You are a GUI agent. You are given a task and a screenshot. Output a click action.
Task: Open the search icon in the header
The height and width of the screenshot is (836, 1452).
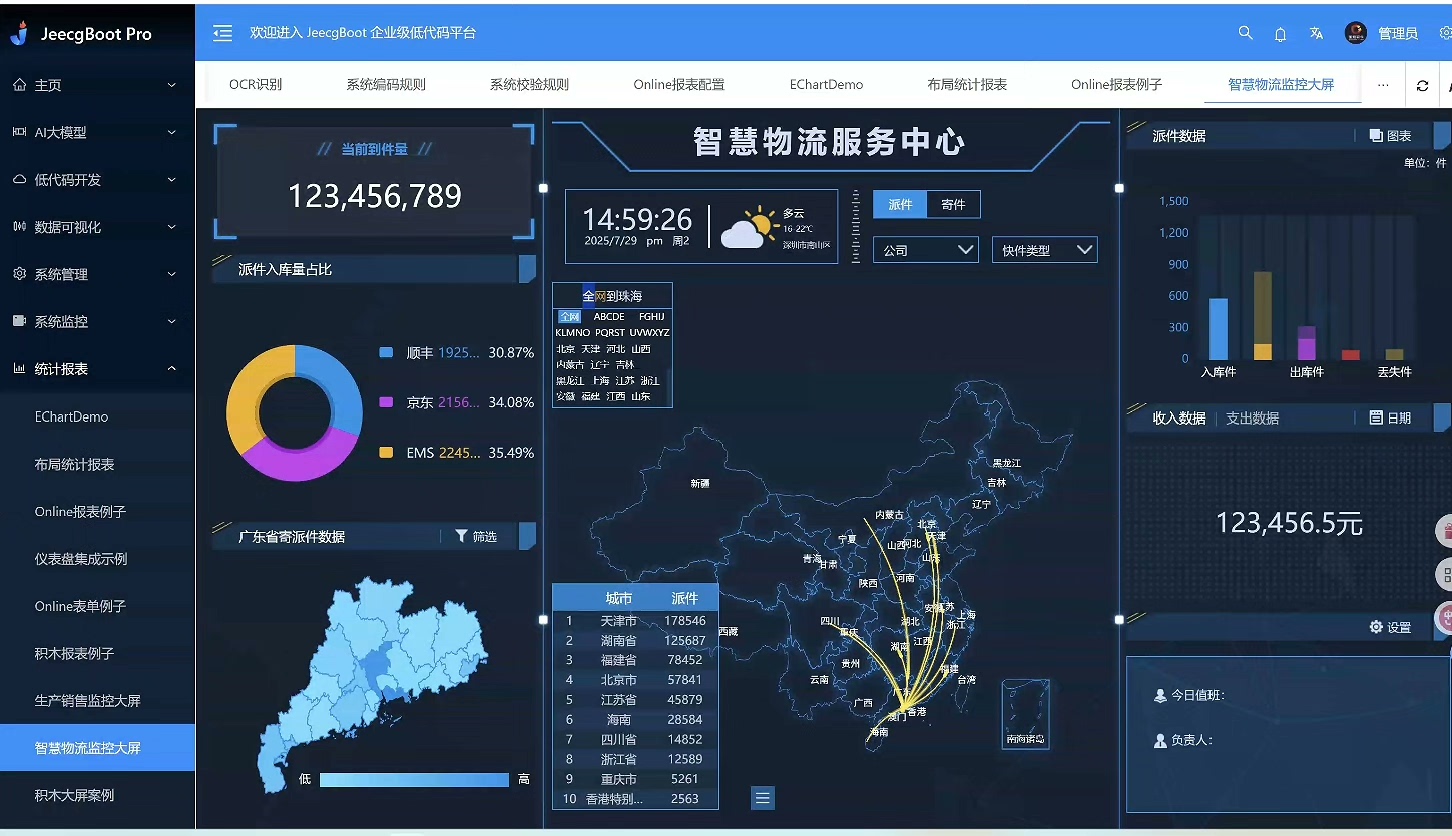pos(1245,33)
